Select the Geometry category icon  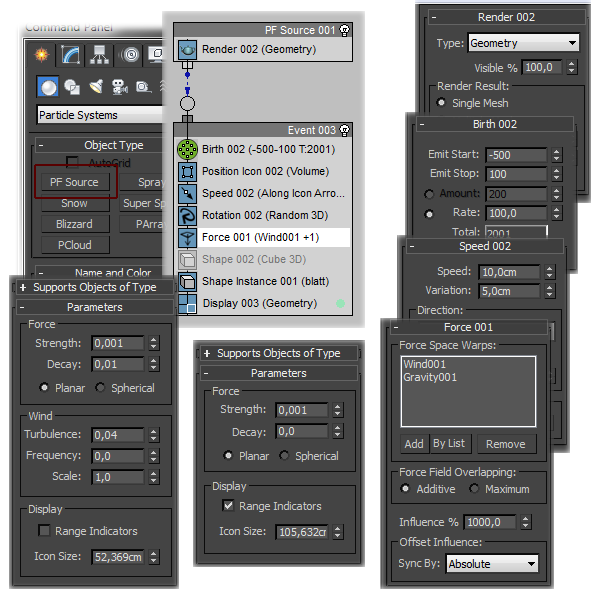[x=47, y=87]
